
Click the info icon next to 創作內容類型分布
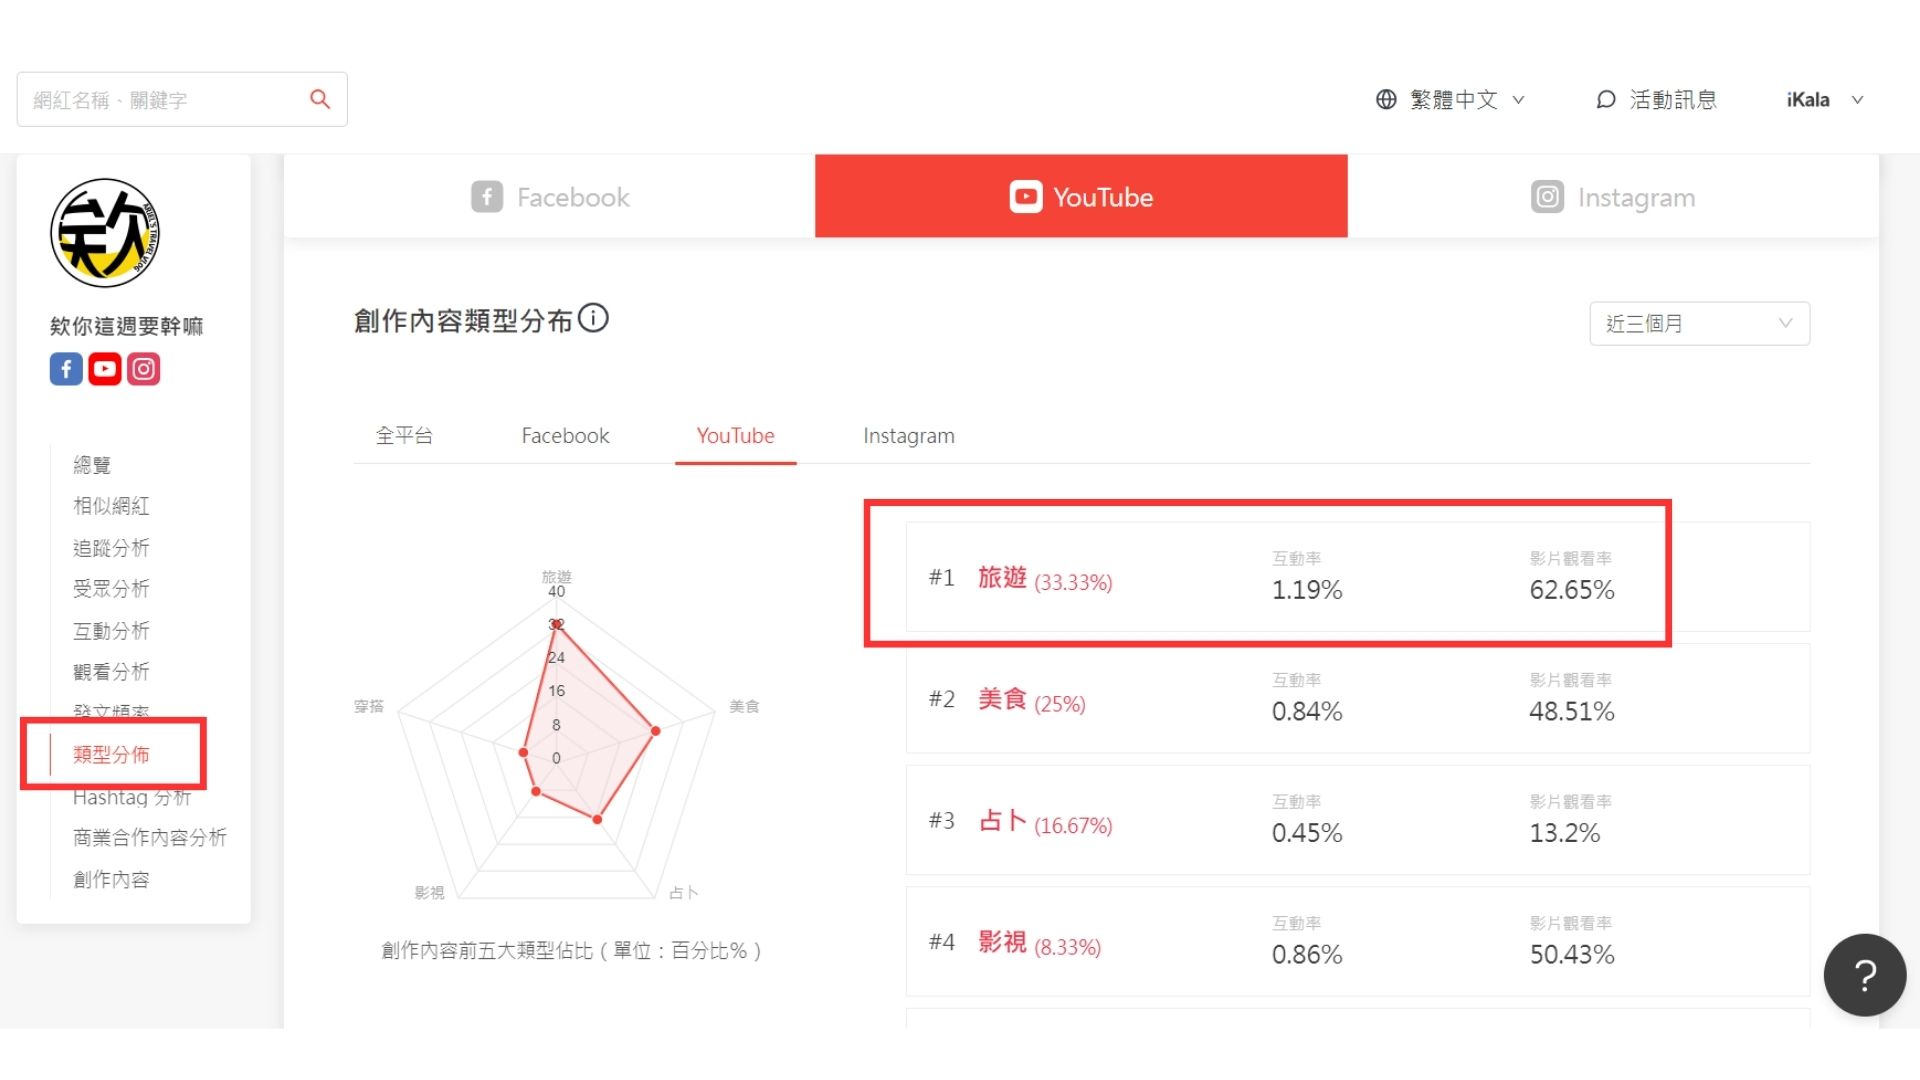594,318
